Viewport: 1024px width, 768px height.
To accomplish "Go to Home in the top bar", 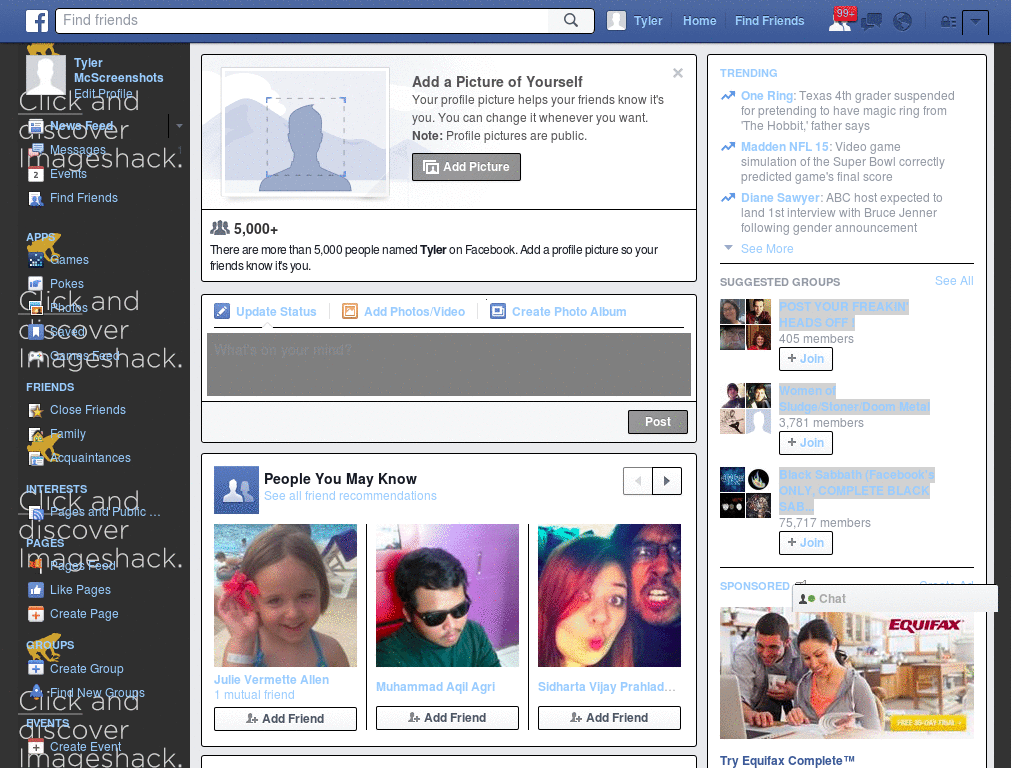I will coord(699,21).
